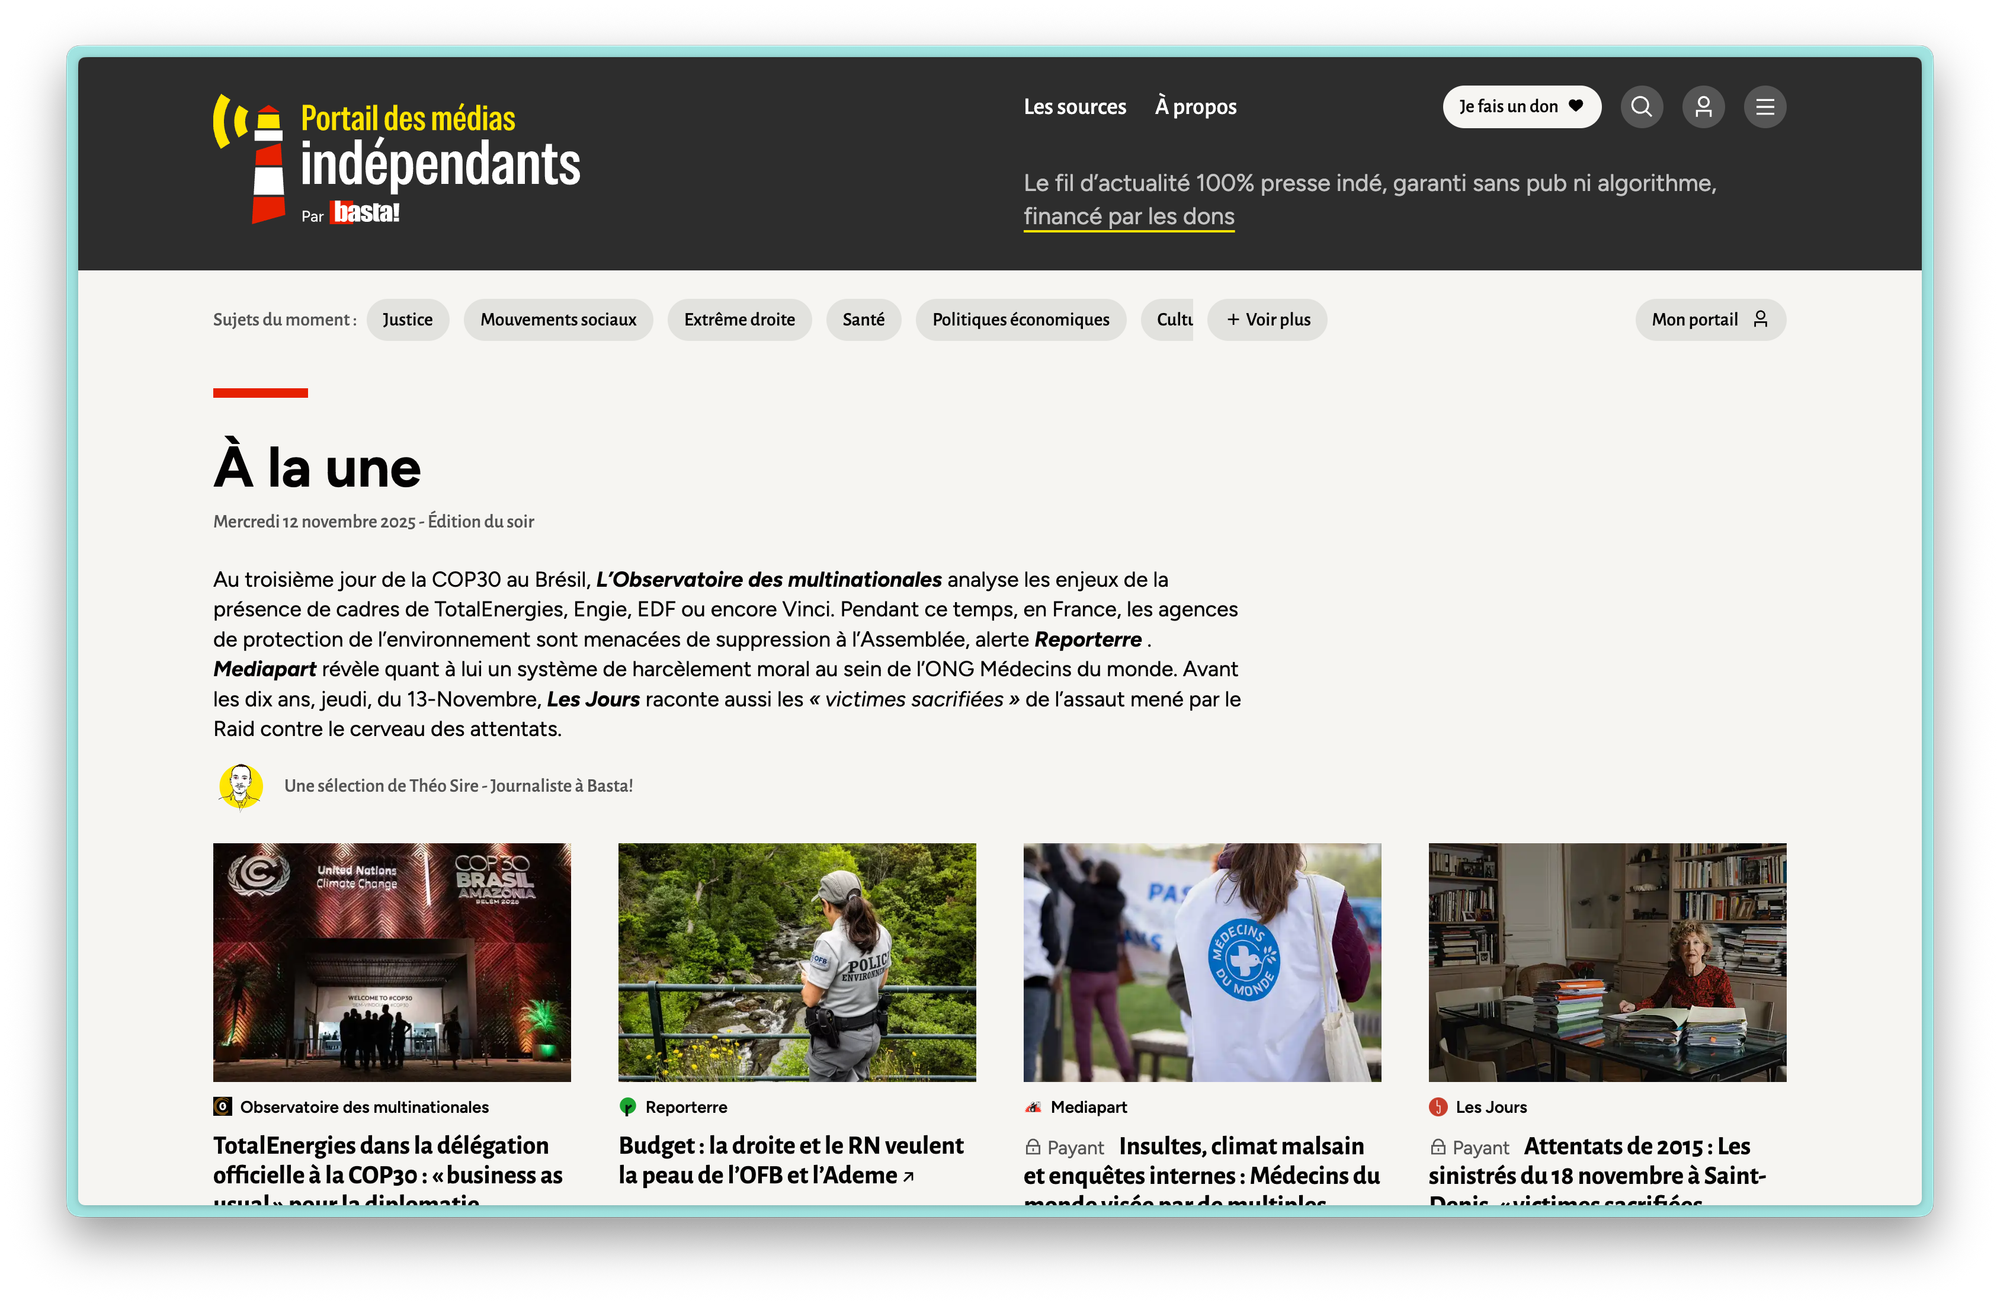2000x1305 pixels.
Task: Click the red Les Jours source icon
Action: 1438,1107
